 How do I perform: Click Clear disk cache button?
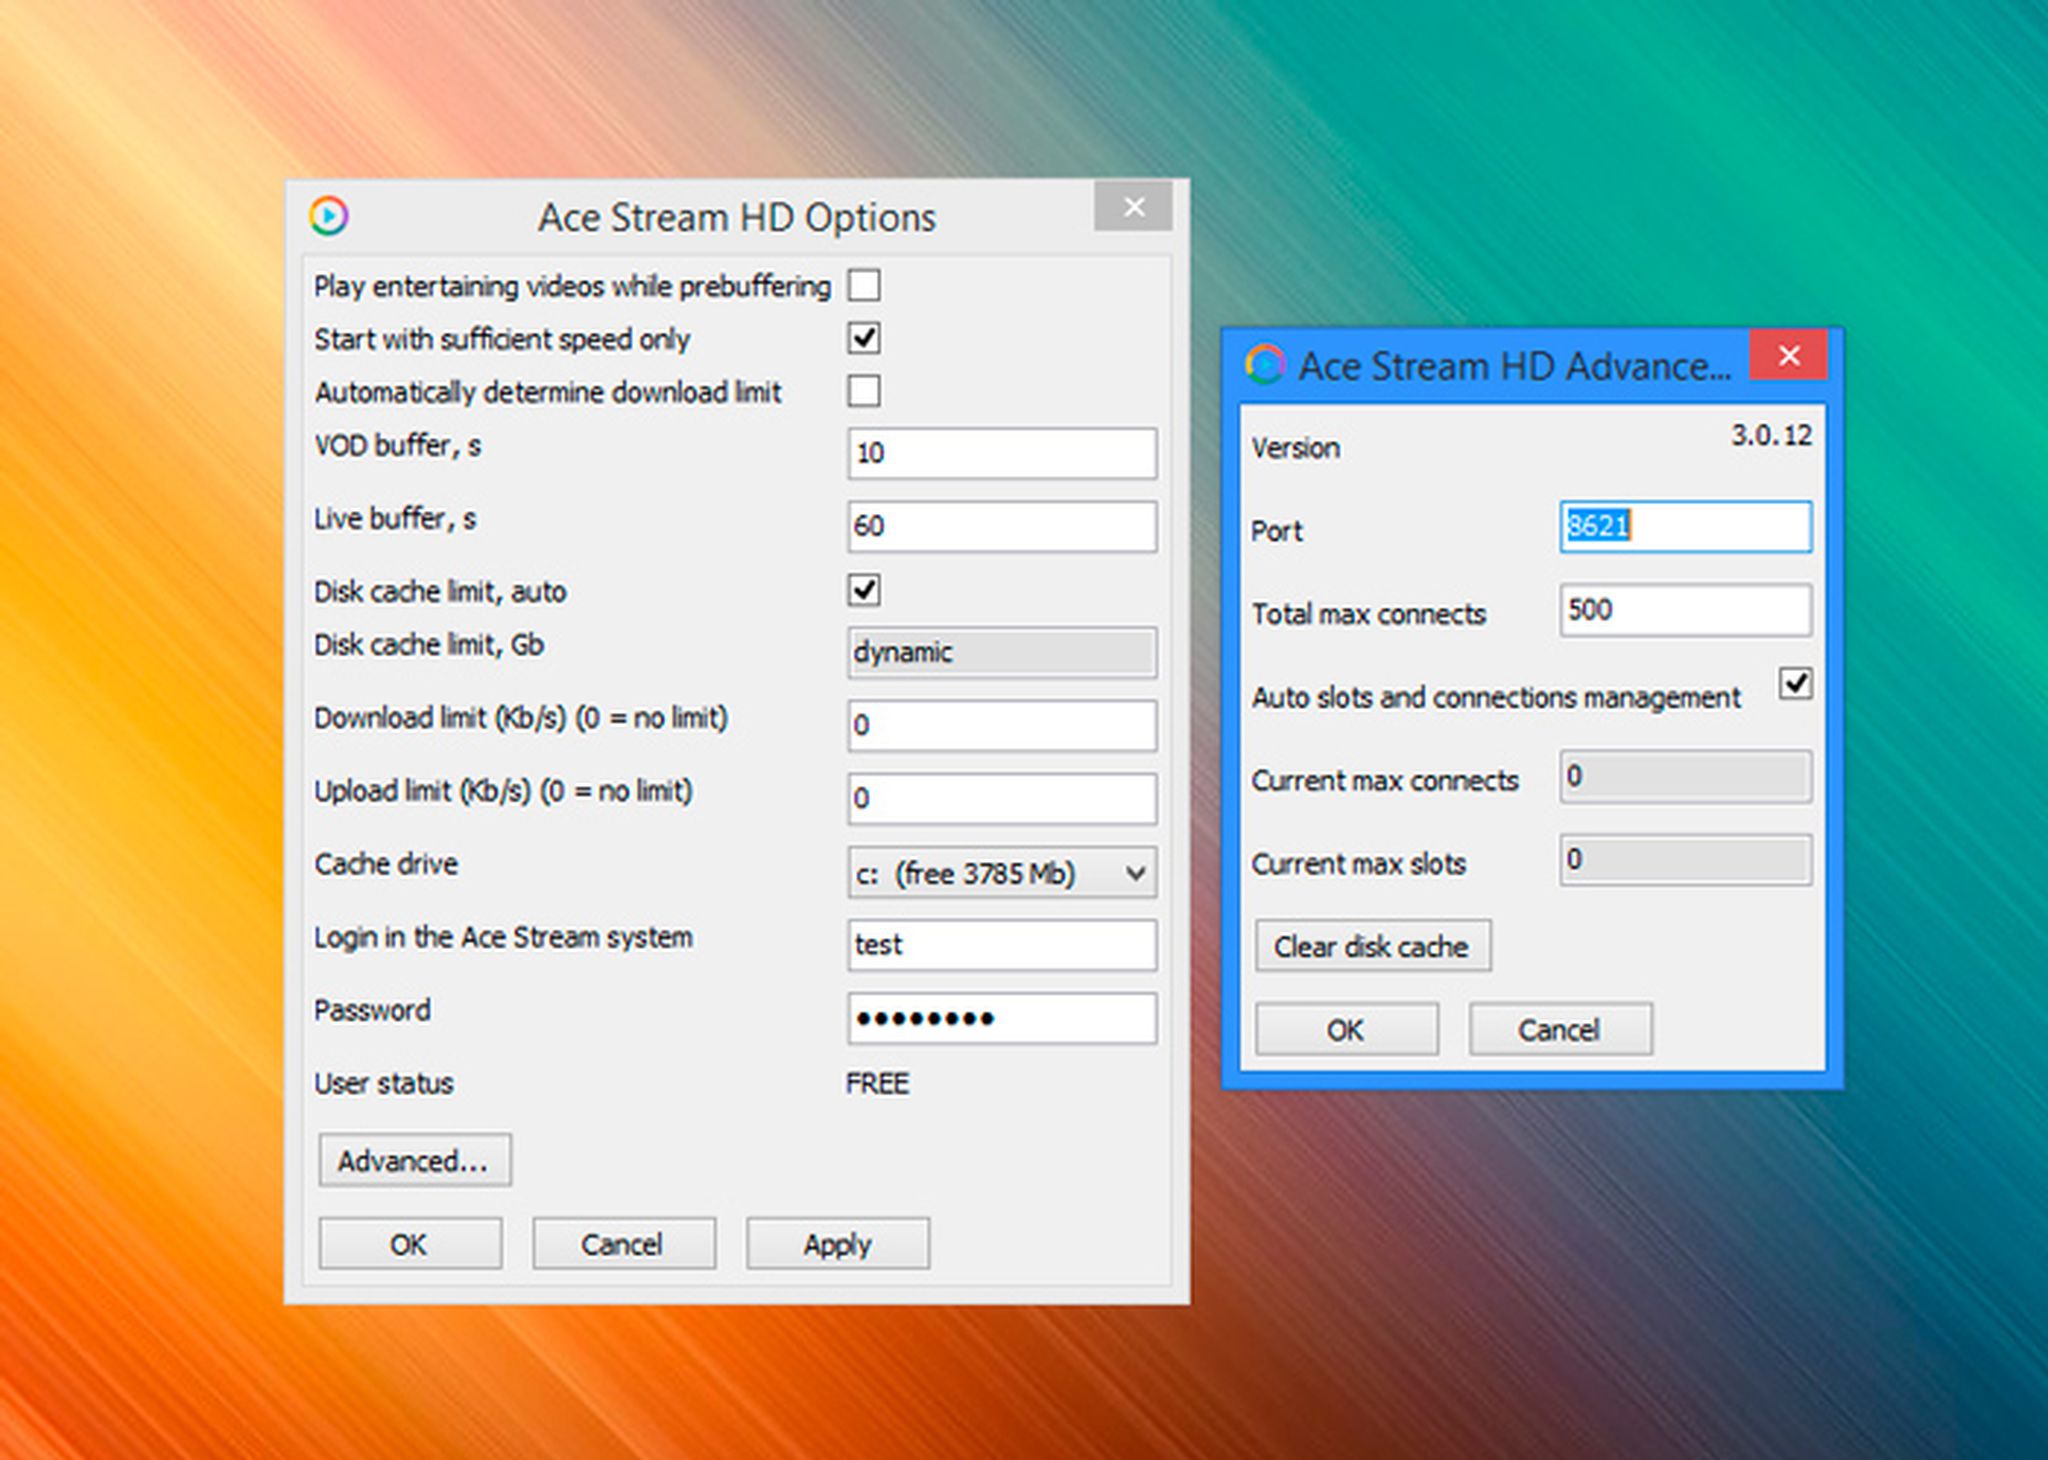point(1372,946)
